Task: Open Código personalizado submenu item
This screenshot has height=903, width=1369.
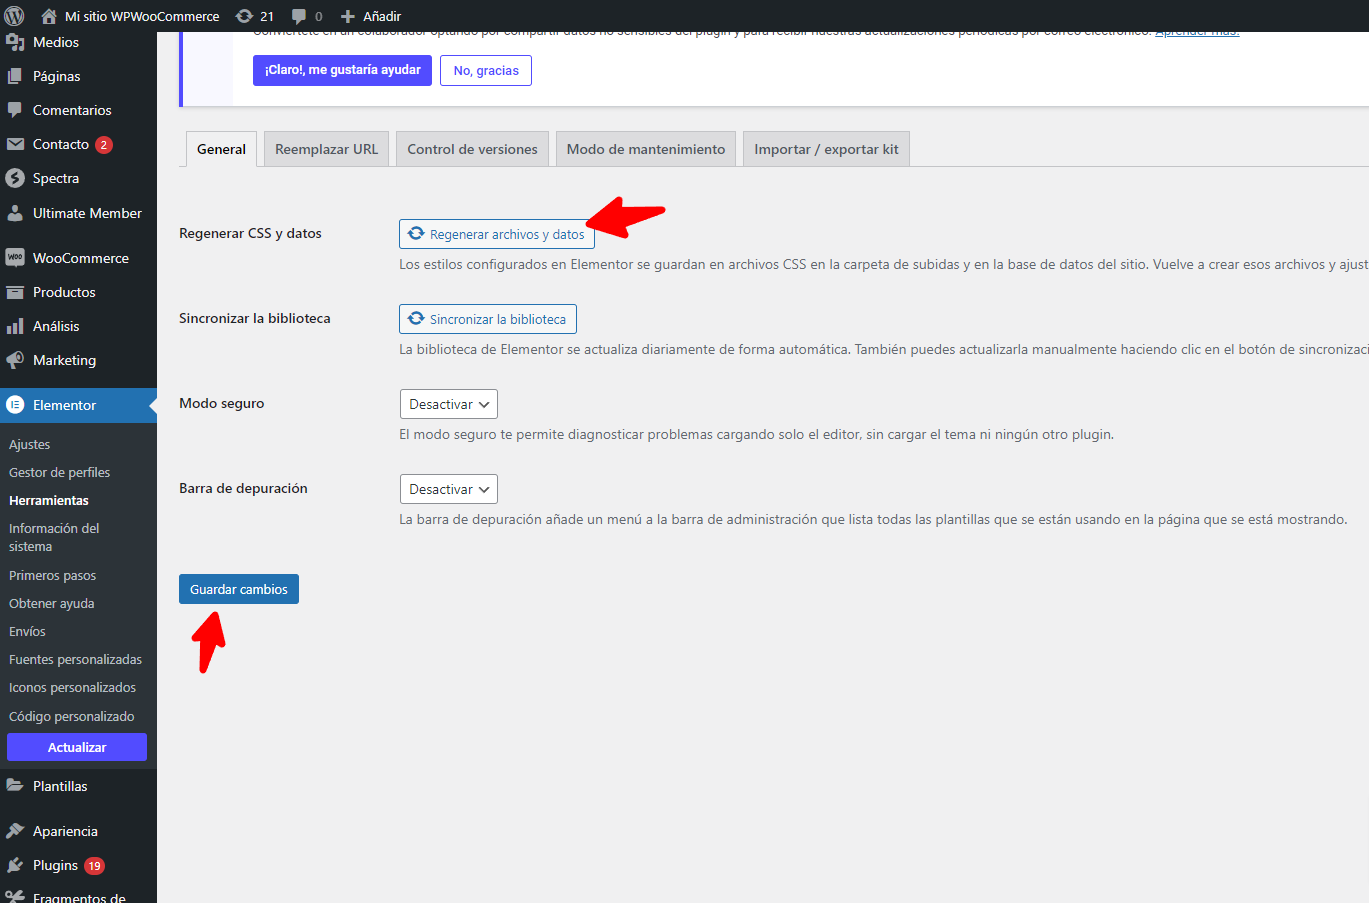Action: [71, 716]
